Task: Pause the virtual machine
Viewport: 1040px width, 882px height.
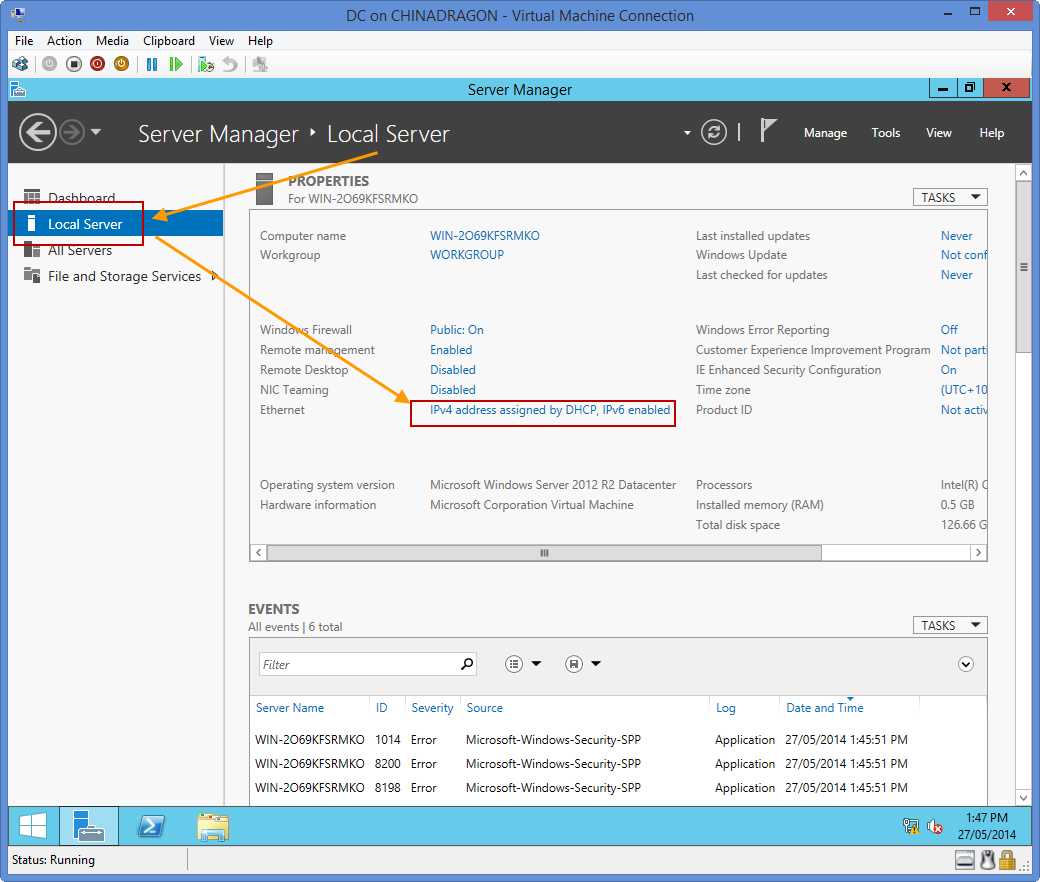Action: [152, 64]
